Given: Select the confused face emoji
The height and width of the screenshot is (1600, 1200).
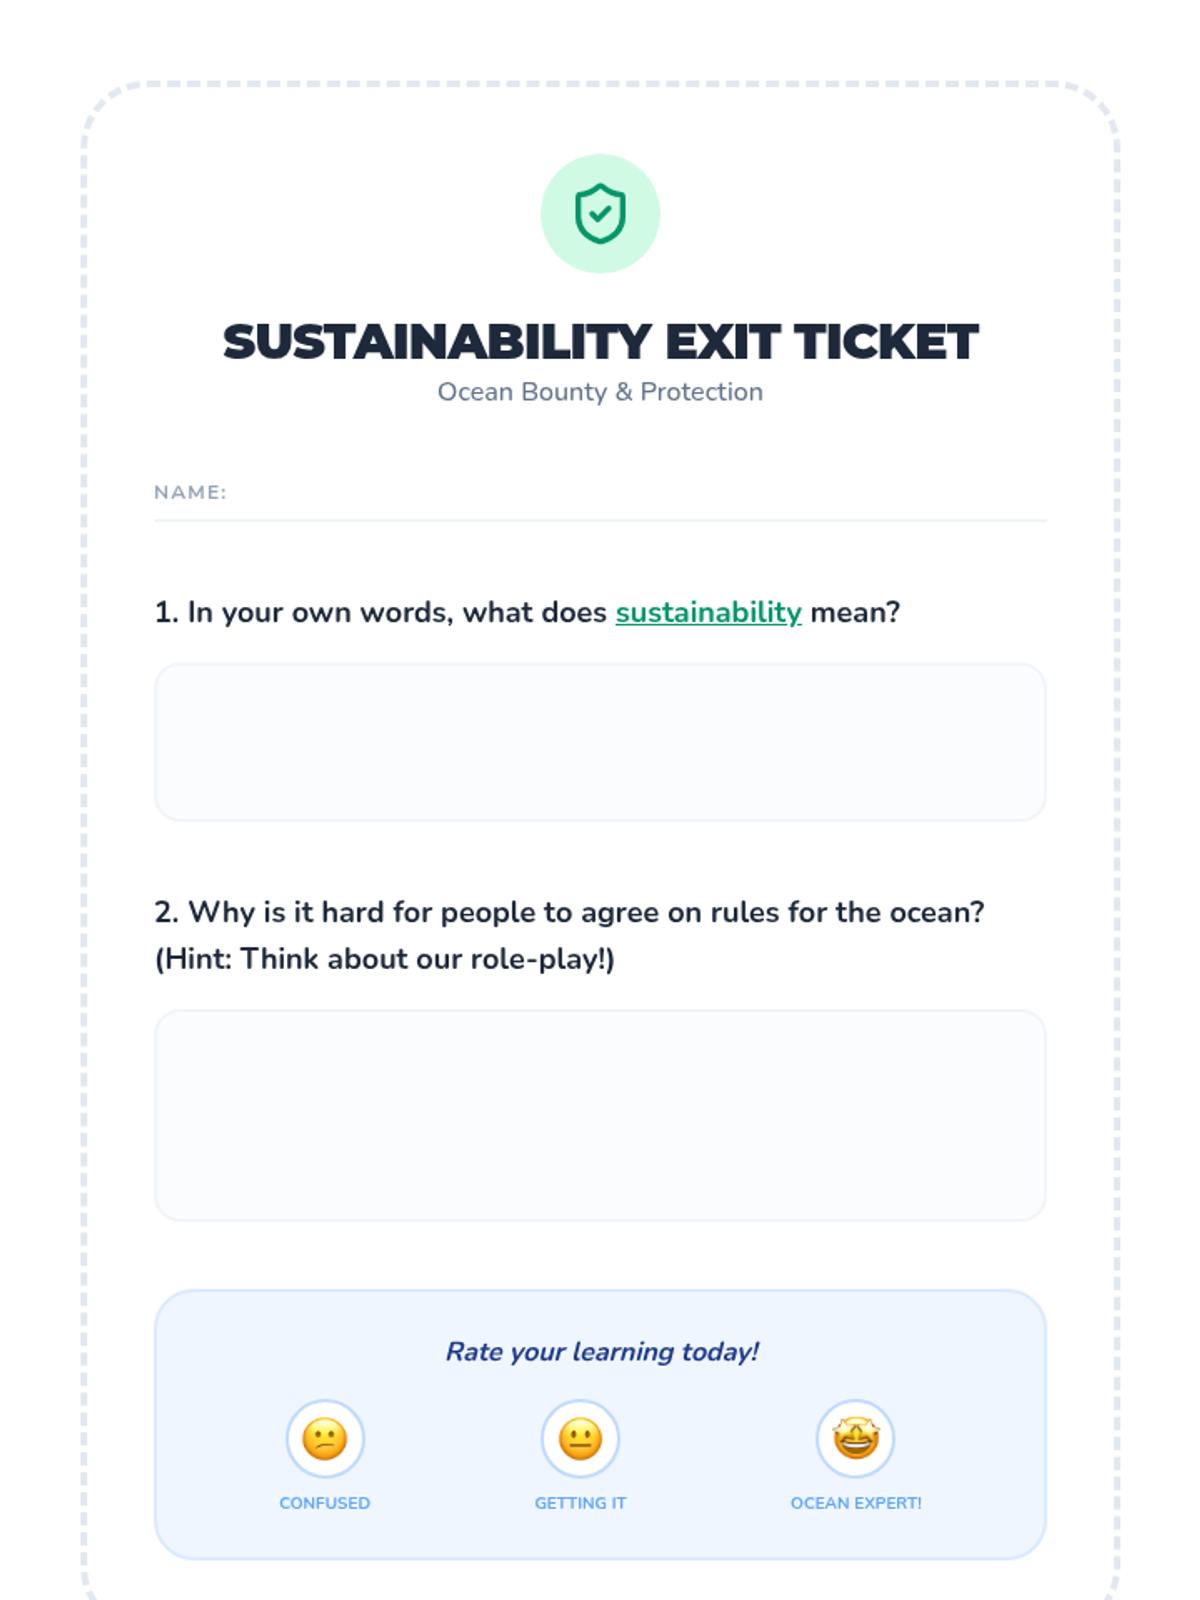Looking at the screenshot, I should pos(325,1439).
